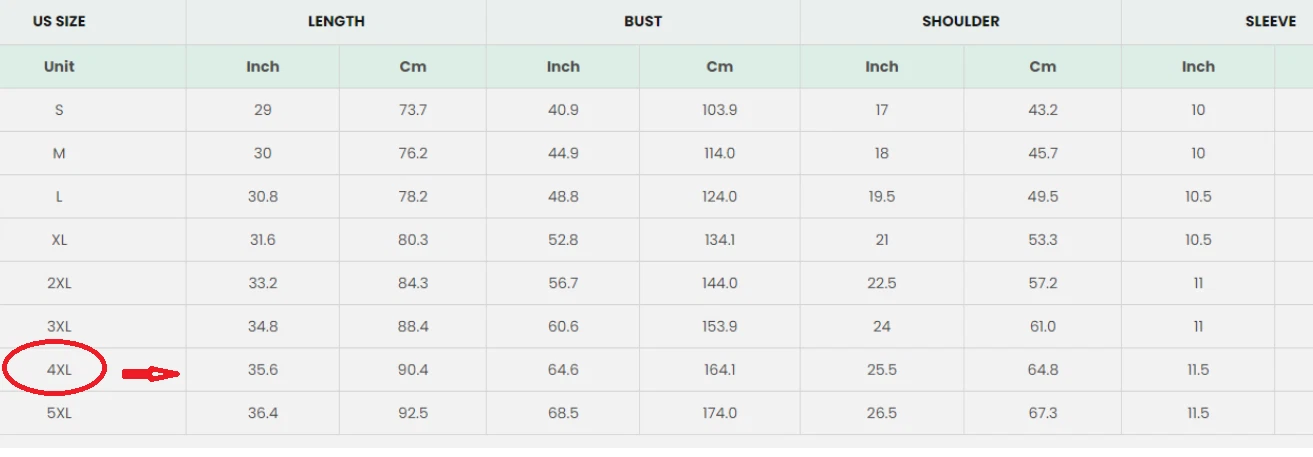Image resolution: width=1313 pixels, height=457 pixels.
Task: Click the 4XL length value 35.6
Action: pyautogui.click(x=263, y=370)
